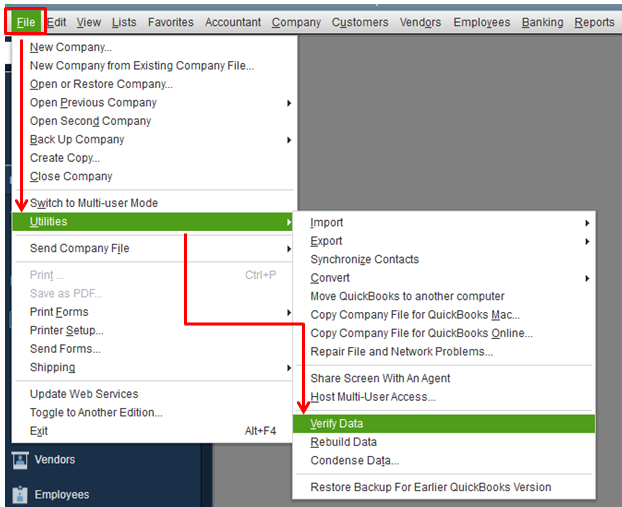This screenshot has height=507, width=622.
Task: Choose Move QuickBooks to another computer
Action: pyautogui.click(x=444, y=296)
